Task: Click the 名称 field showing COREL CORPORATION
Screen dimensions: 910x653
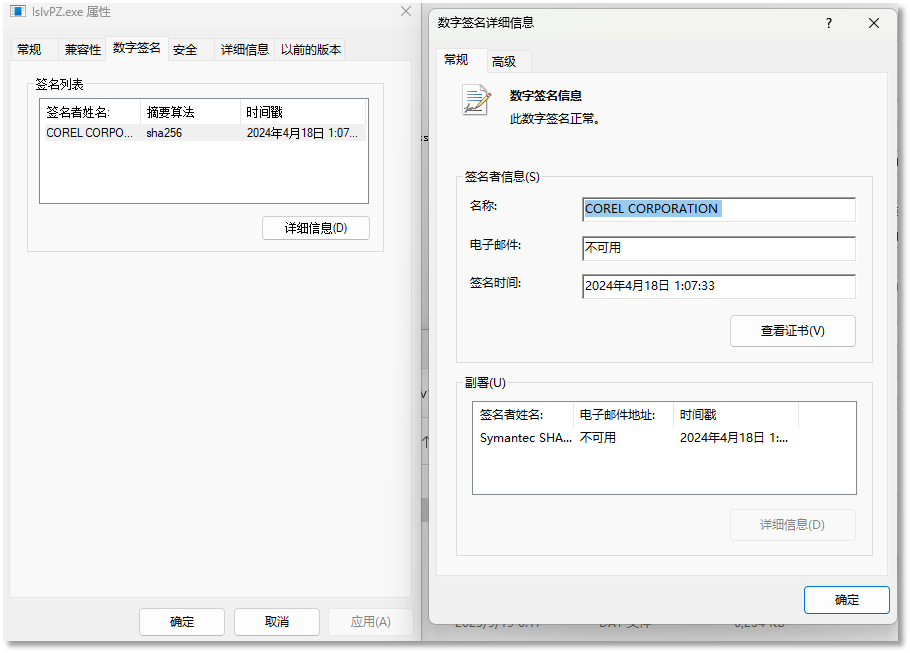Action: click(x=718, y=208)
